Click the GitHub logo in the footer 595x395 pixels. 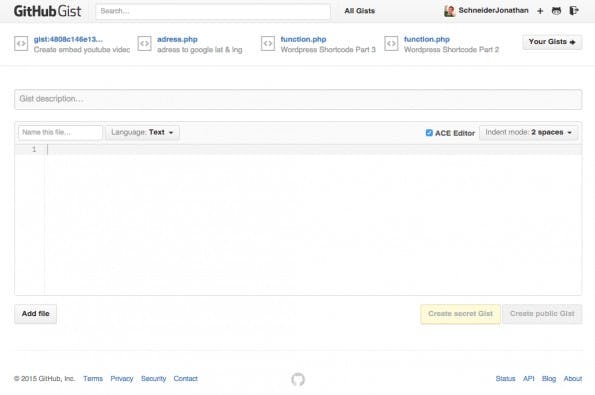coord(298,379)
